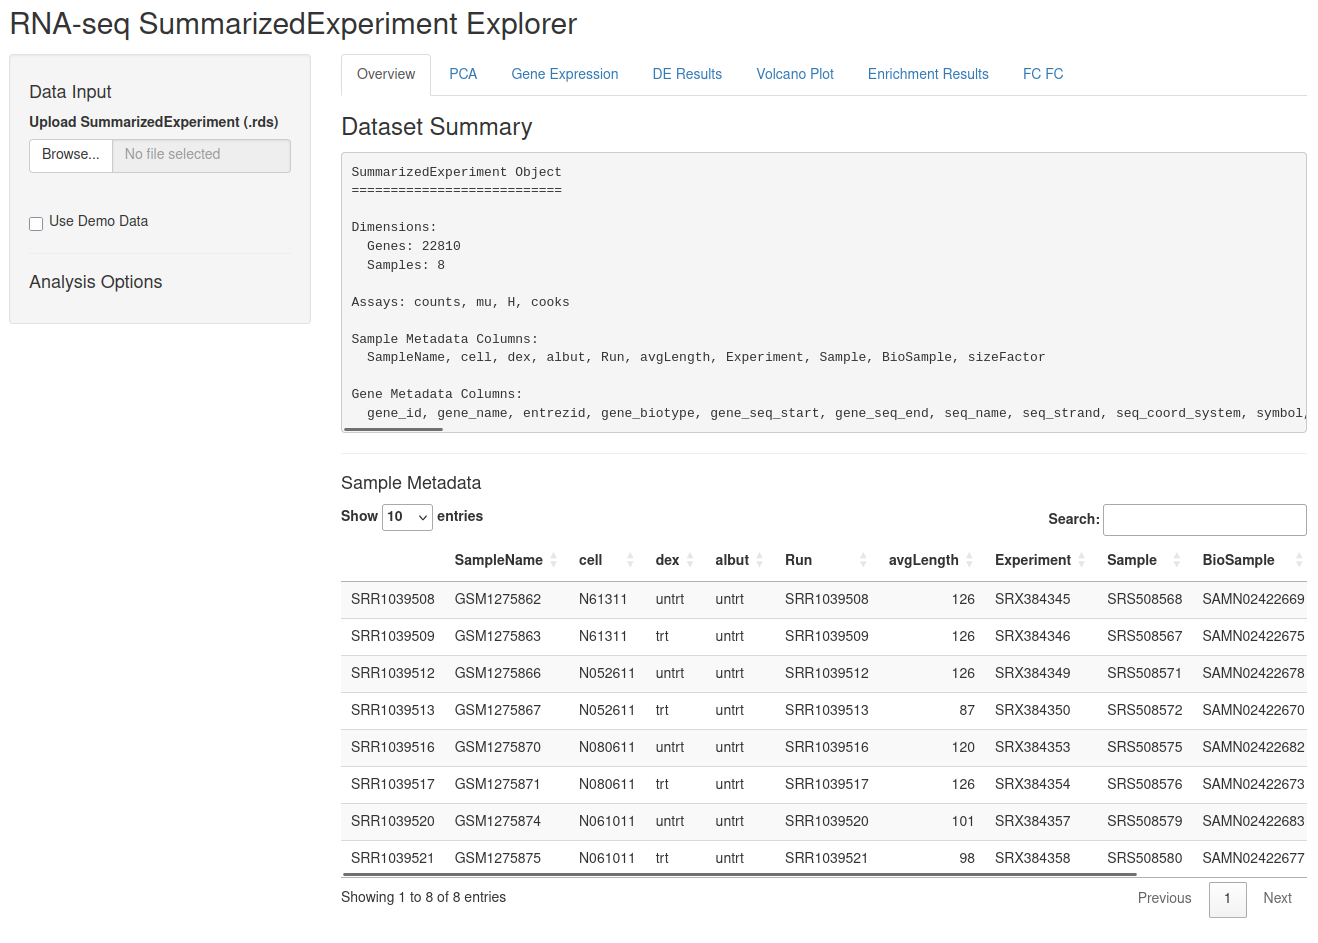Select row name SRR1039513
The image size is (1318, 943).
(x=393, y=710)
